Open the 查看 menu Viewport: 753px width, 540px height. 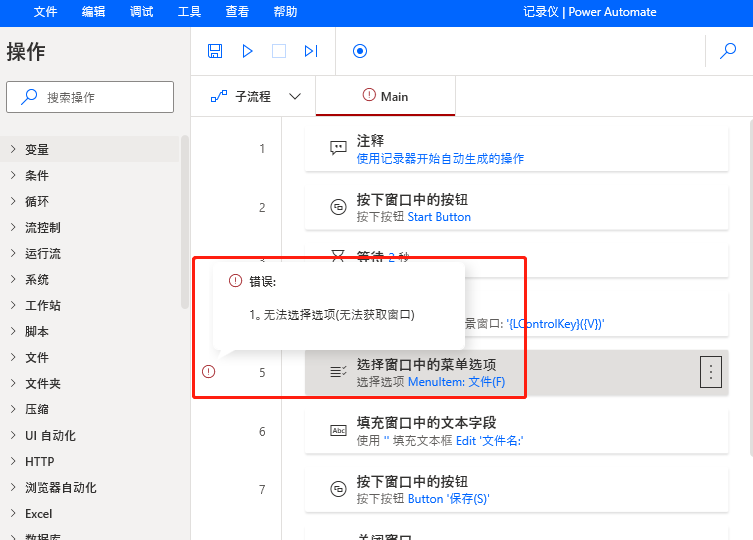(237, 12)
